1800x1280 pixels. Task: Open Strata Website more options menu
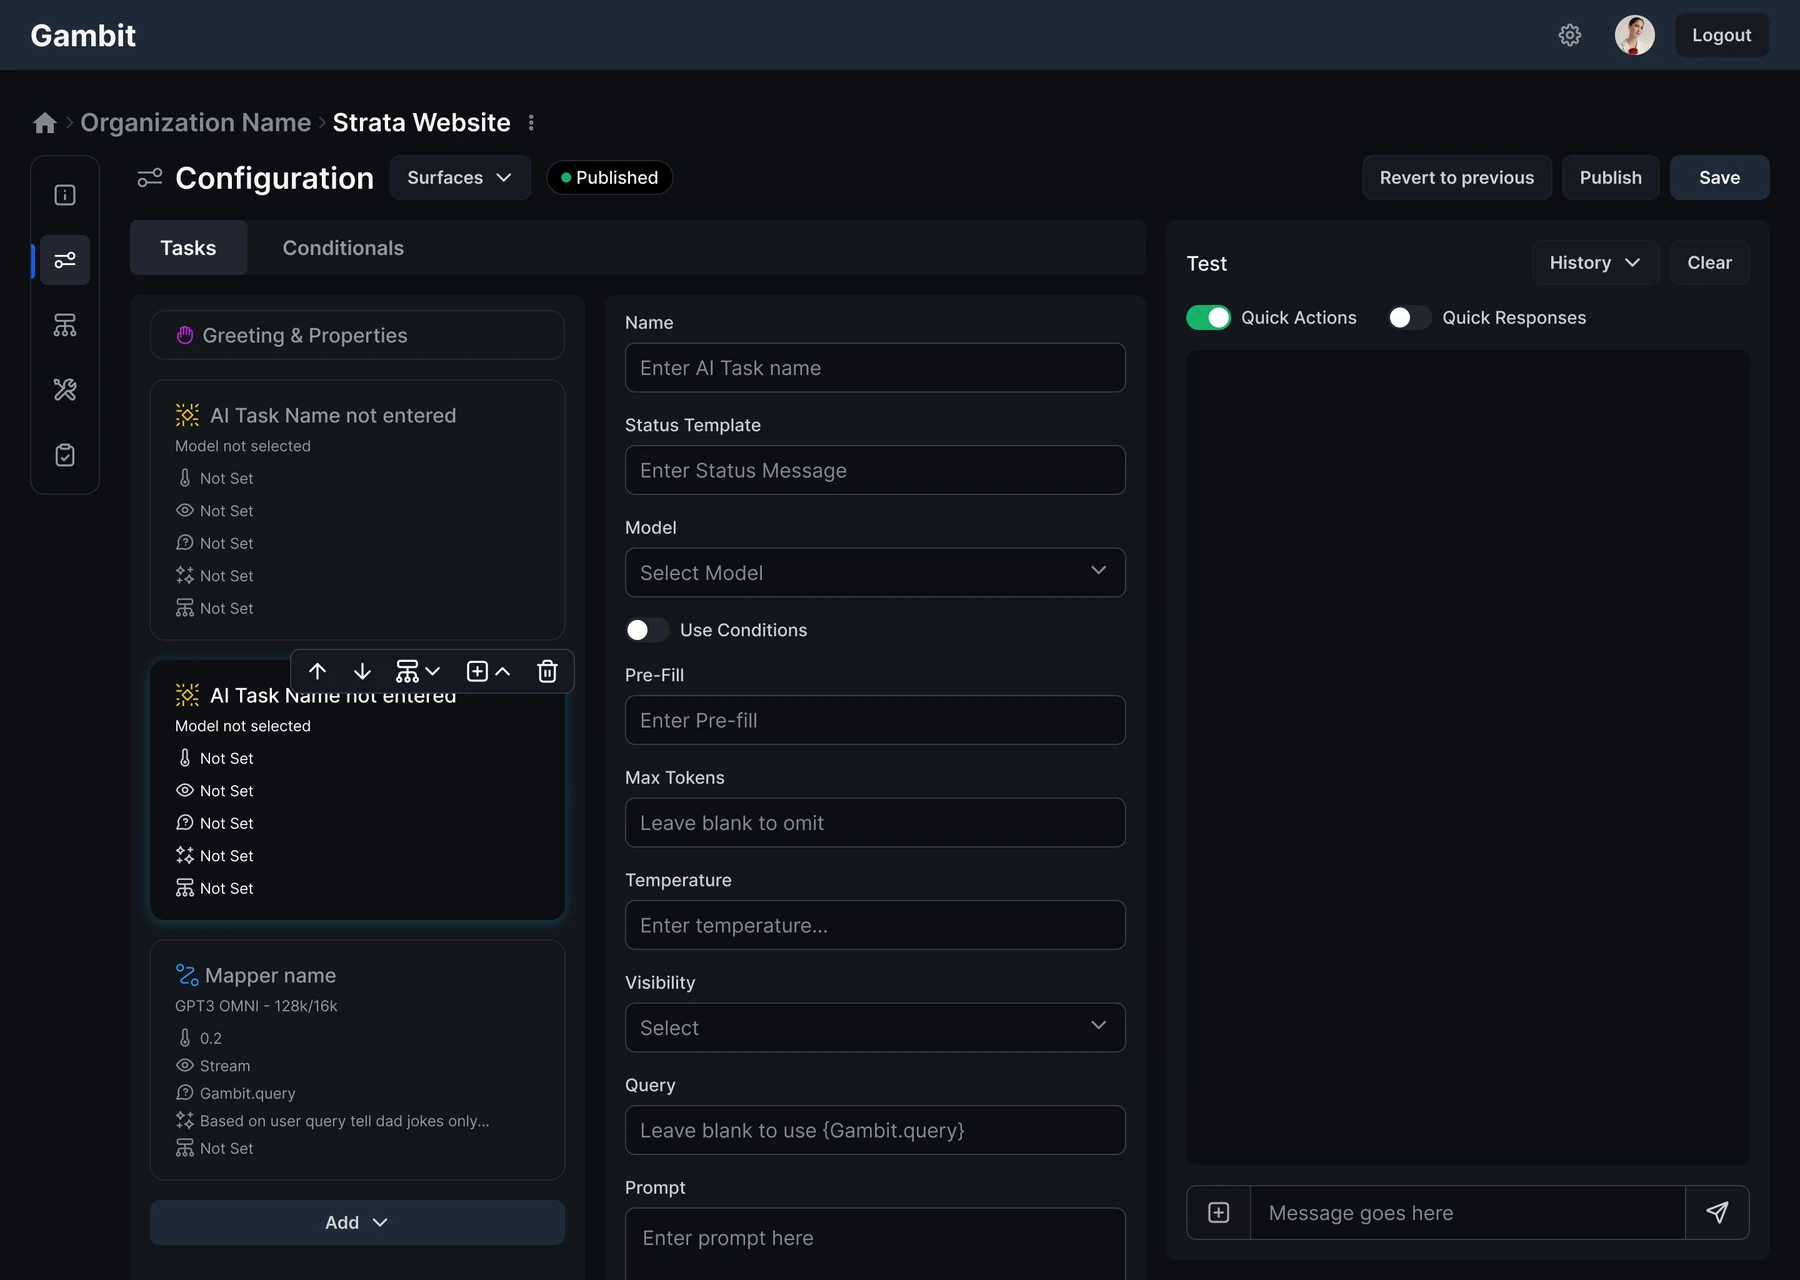(x=531, y=122)
